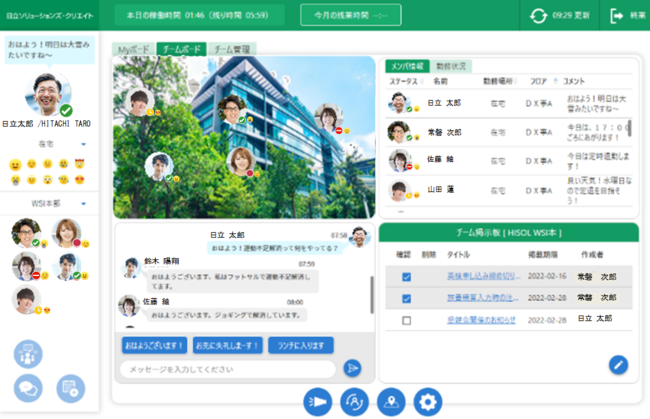
Task: Sort member list by フロア column arrow
Action: [555, 81]
